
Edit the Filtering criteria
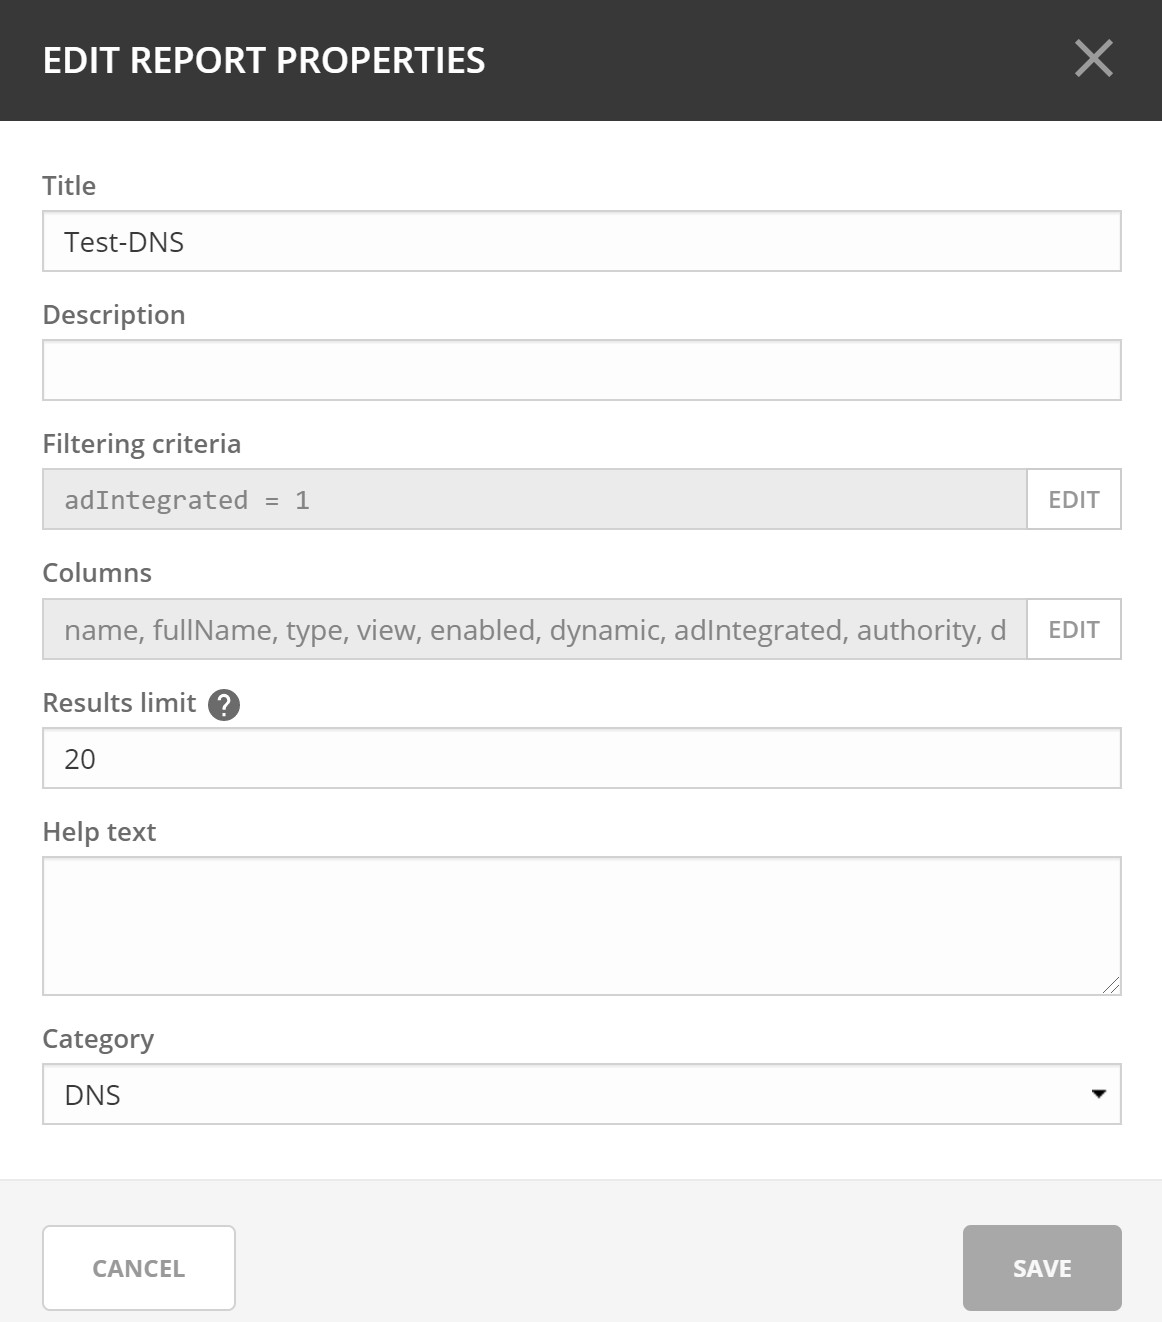tap(1073, 500)
